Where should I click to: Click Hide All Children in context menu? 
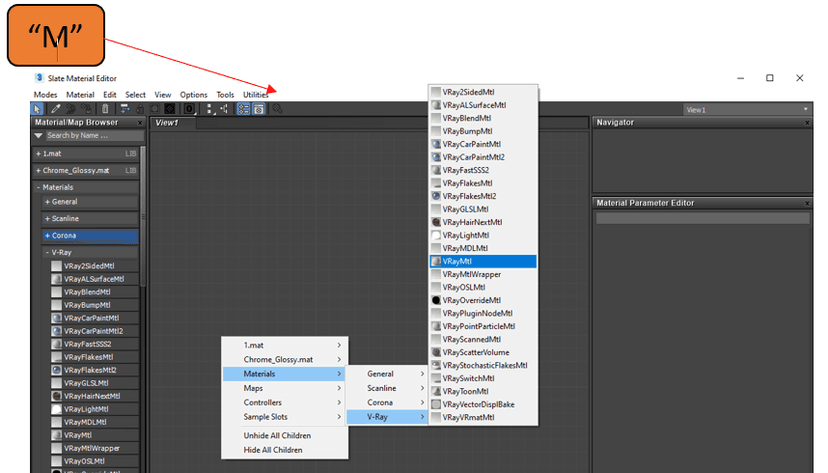click(x=285, y=450)
